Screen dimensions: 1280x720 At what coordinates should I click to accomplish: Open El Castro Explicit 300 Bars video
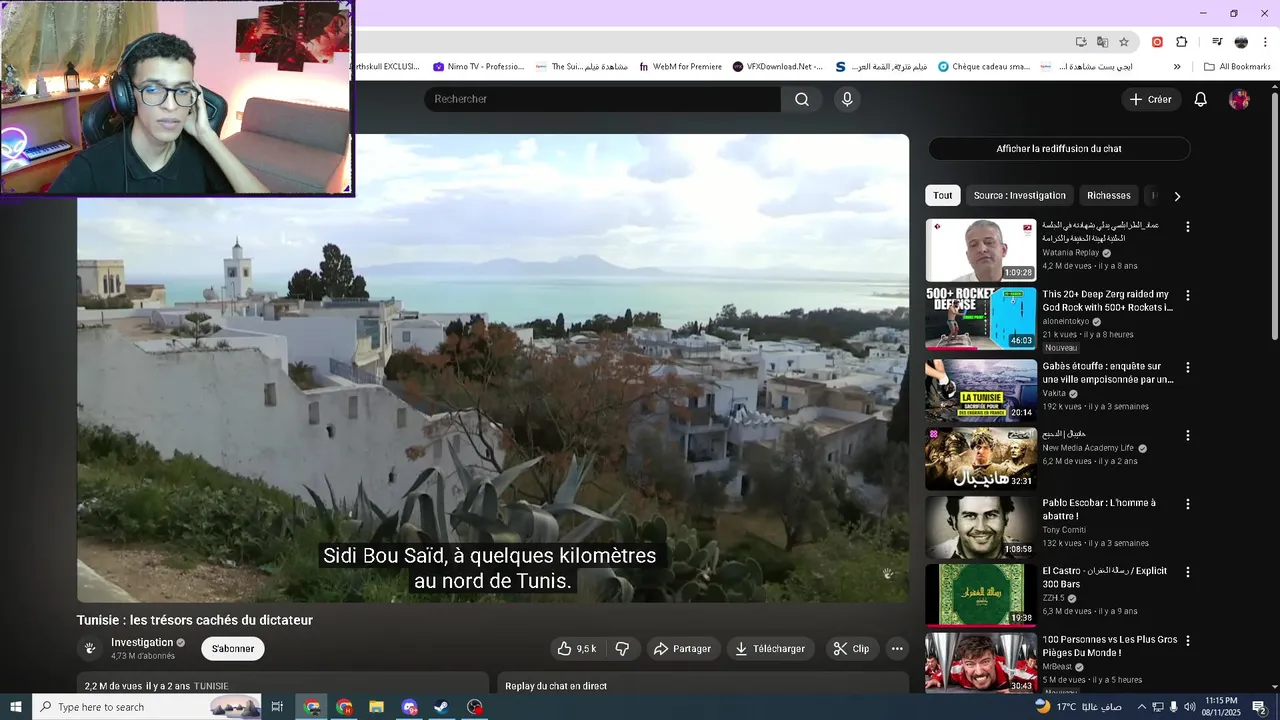[1105, 577]
